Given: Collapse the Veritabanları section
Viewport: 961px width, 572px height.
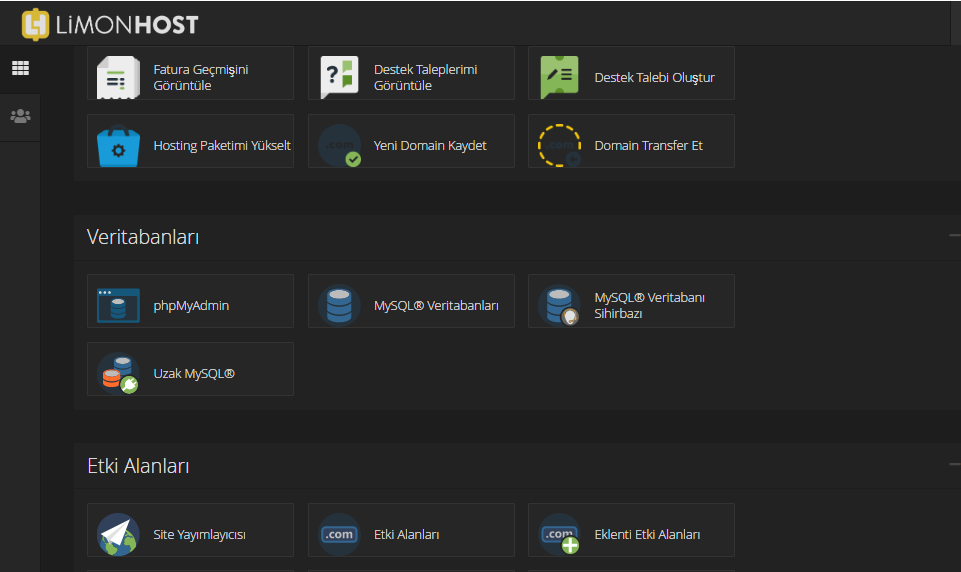Looking at the screenshot, I should [955, 235].
